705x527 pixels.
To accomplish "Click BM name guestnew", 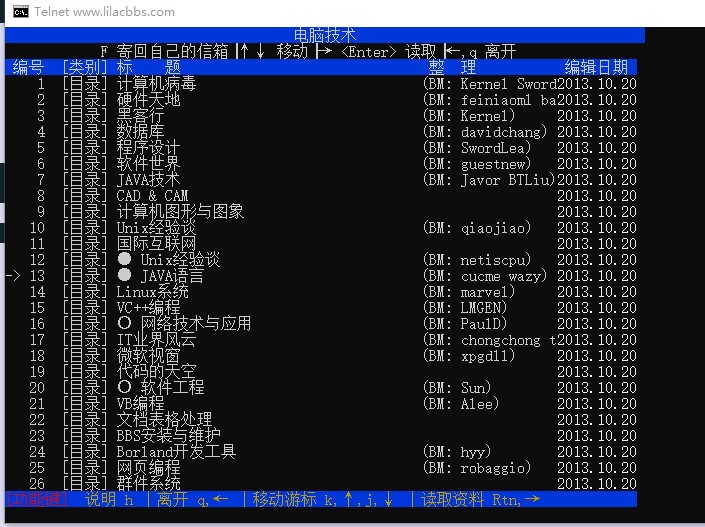I will (x=492, y=164).
